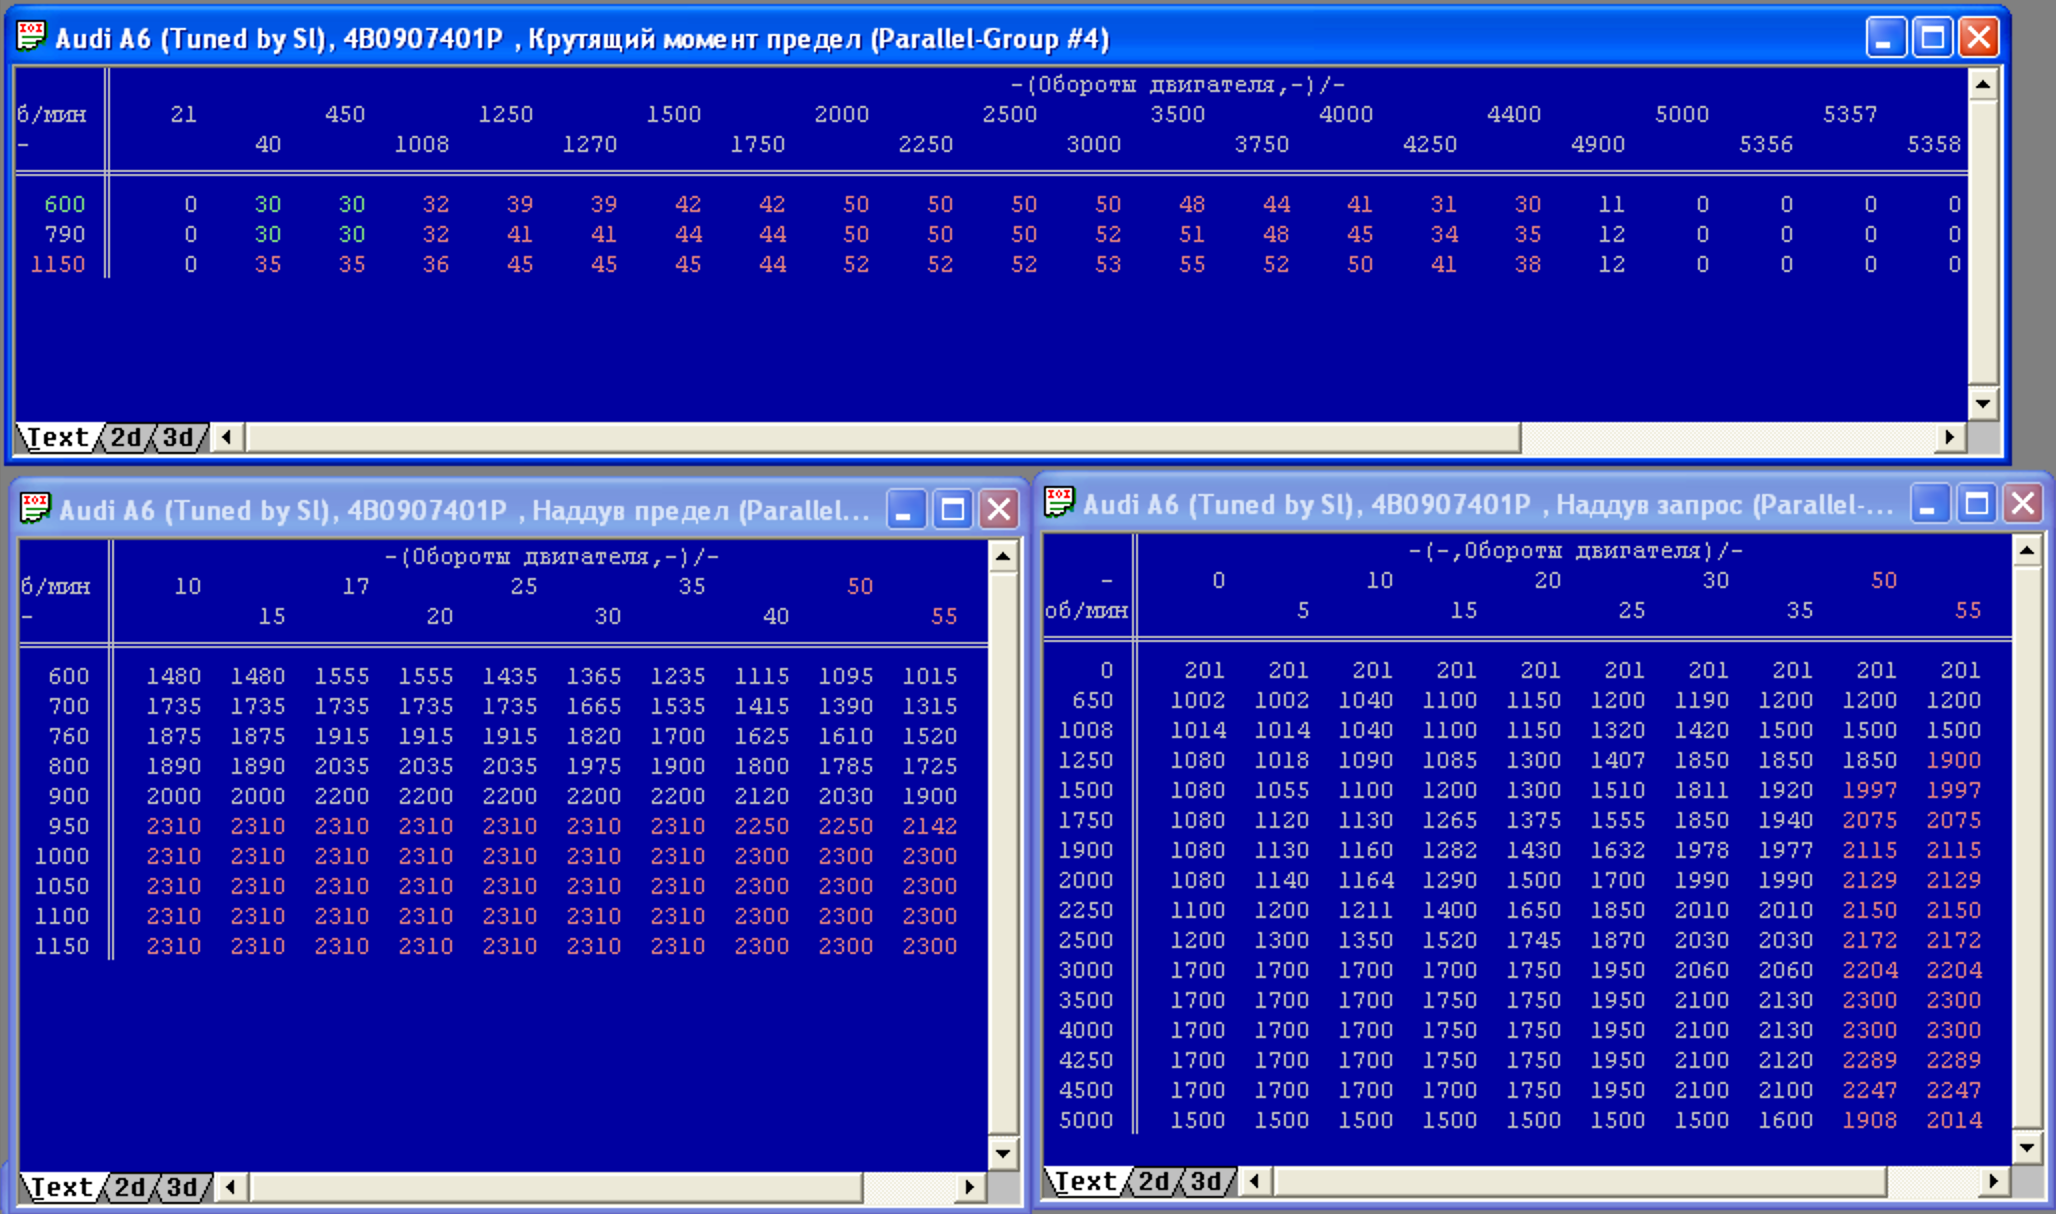Switch the boost limit window to 2d view
The image size is (2056, 1214).
[x=130, y=1187]
